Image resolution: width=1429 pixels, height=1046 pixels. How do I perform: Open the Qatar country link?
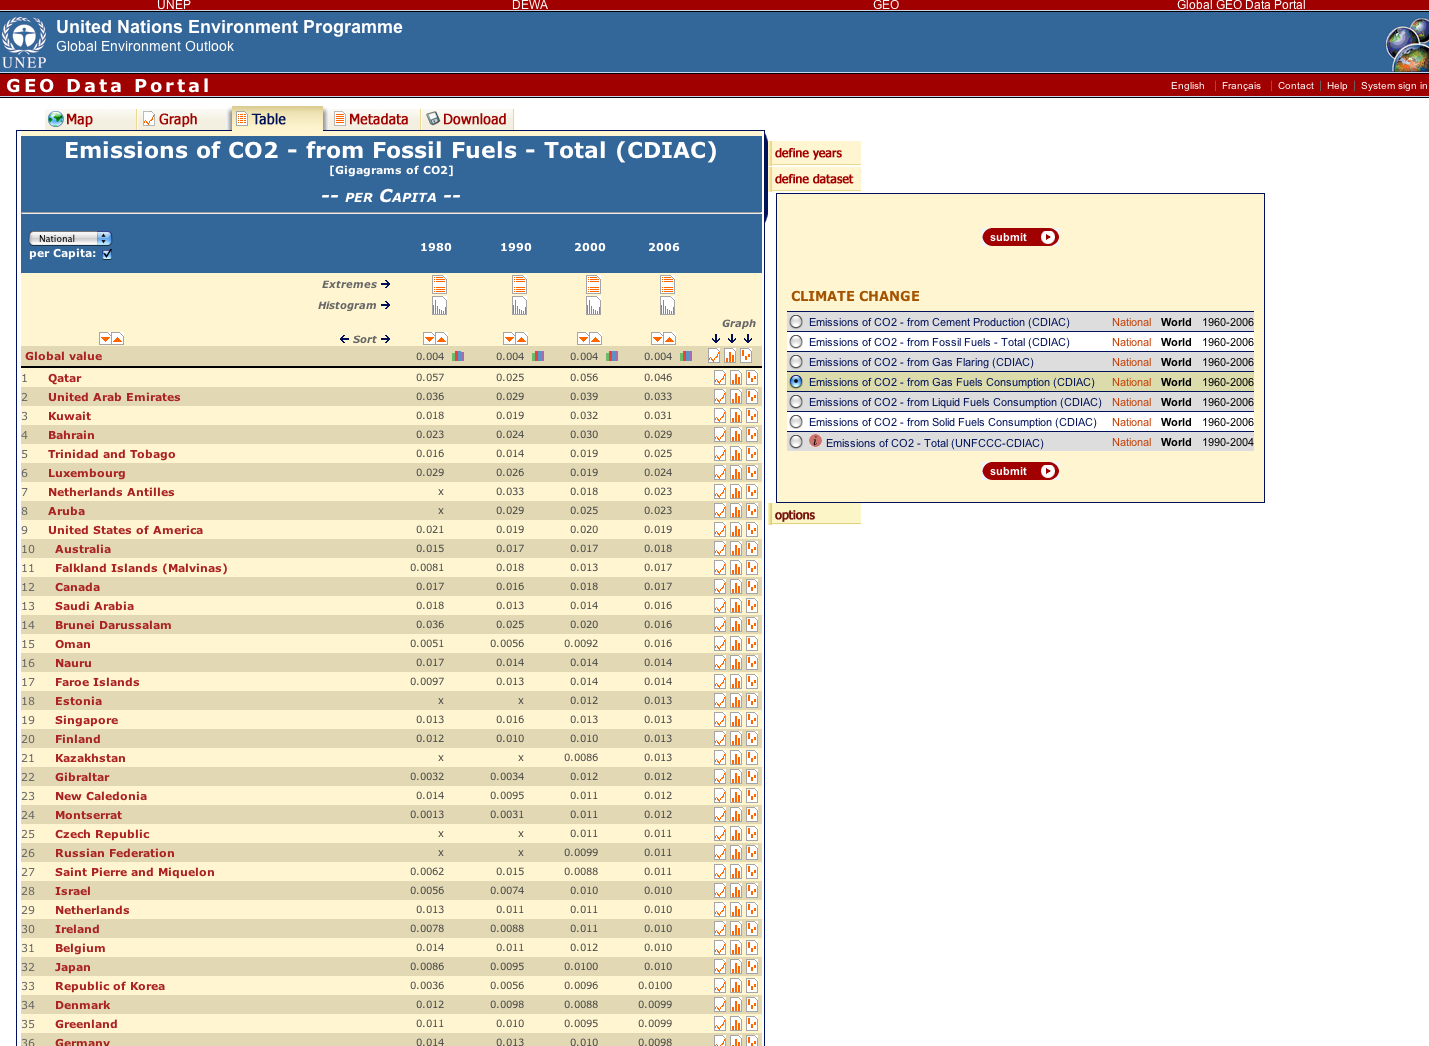(65, 378)
